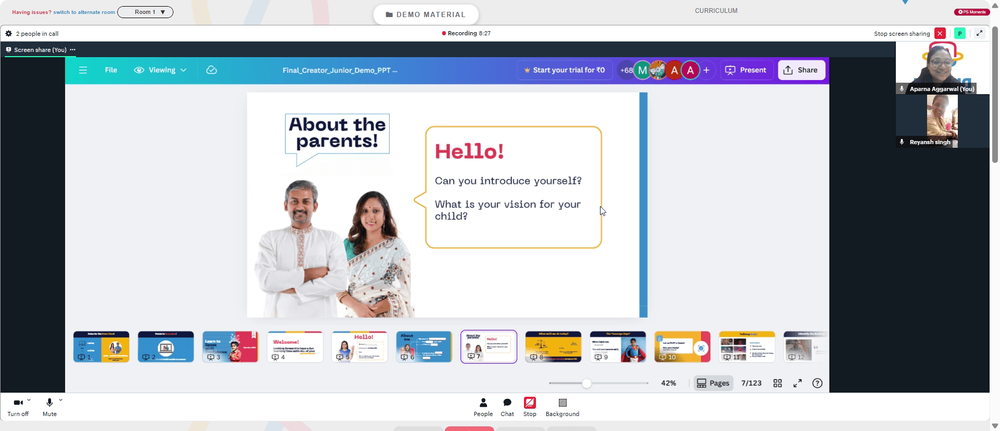This screenshot has height=431, width=1000.
Task: Click the Present button
Action: [x=747, y=70]
